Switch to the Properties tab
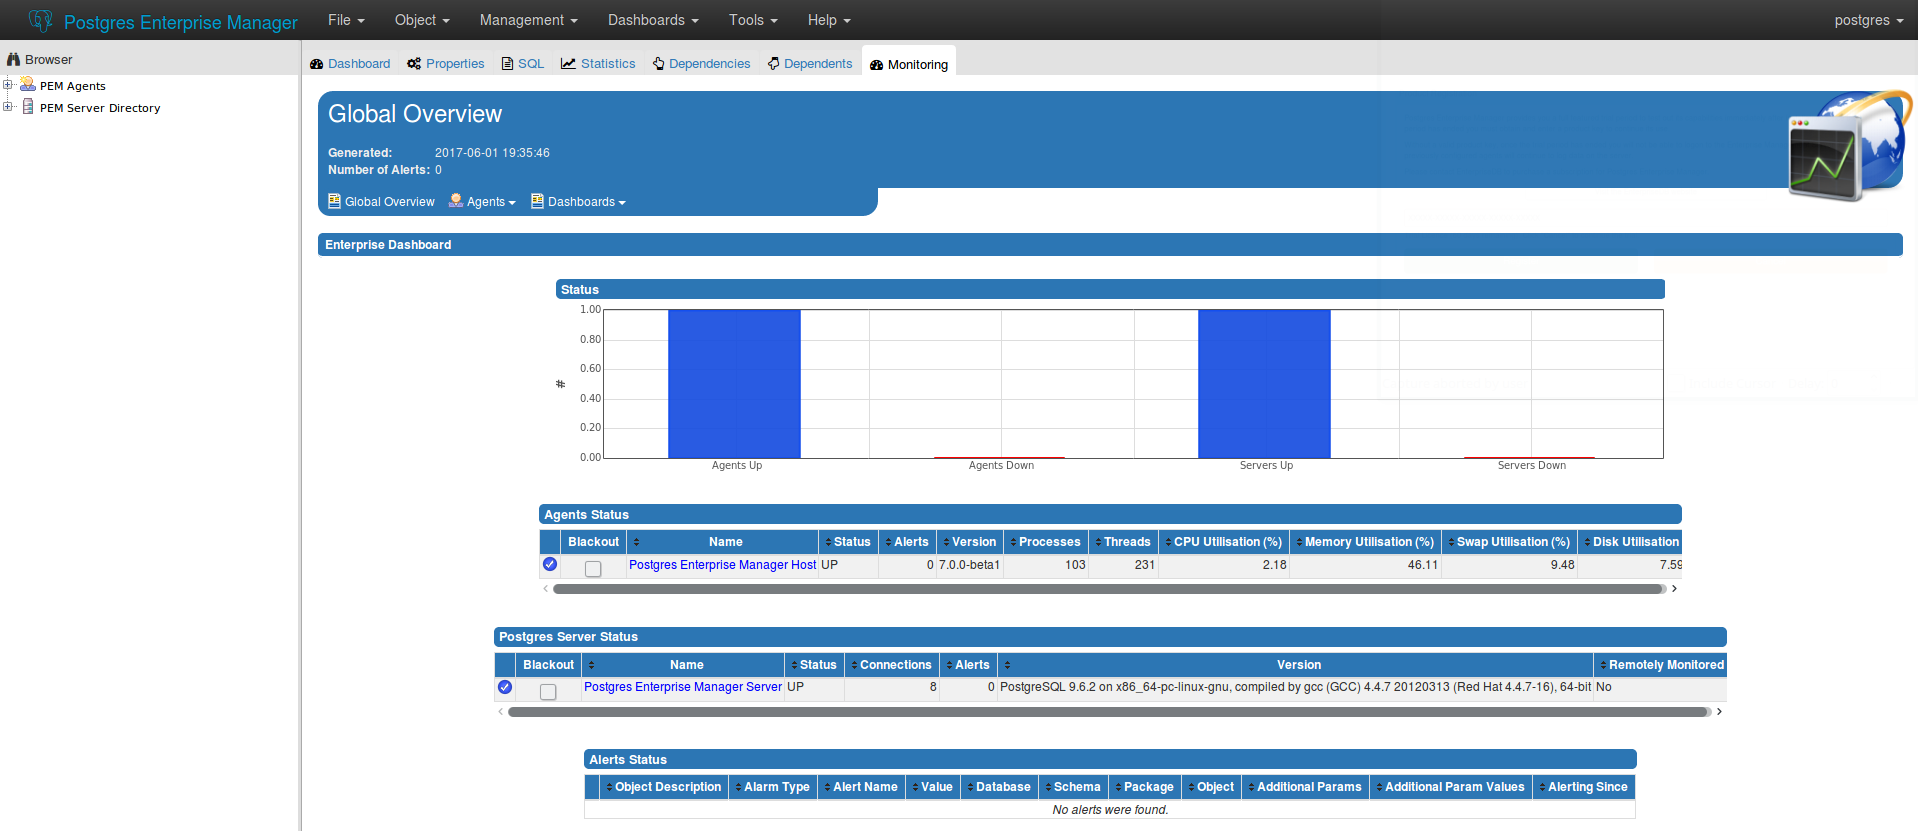The height and width of the screenshot is (831, 1918). pyautogui.click(x=446, y=64)
